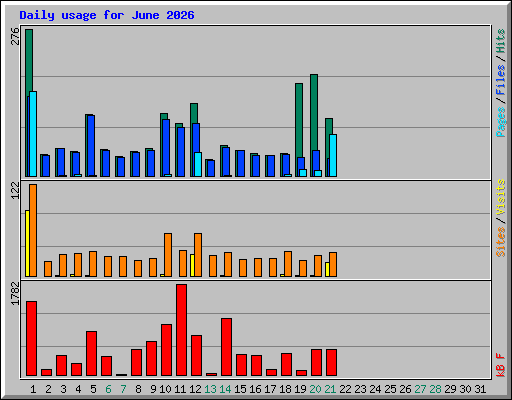Click the yellow sites bar for day 1

click(x=27, y=243)
